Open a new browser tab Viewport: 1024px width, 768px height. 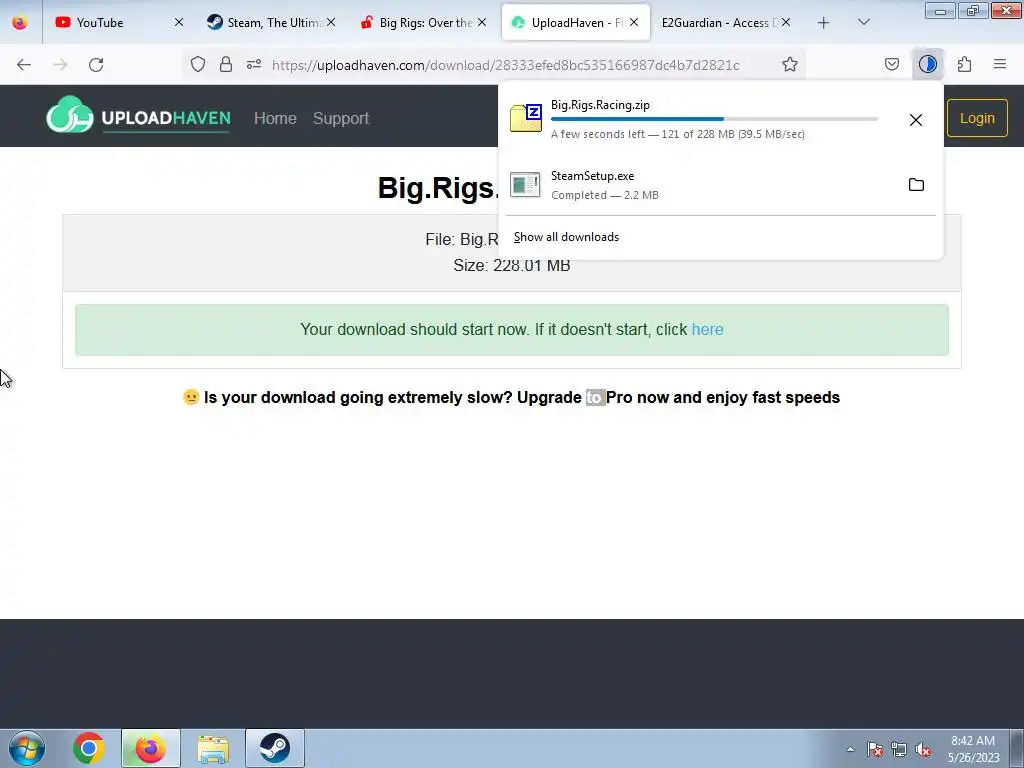(824, 23)
